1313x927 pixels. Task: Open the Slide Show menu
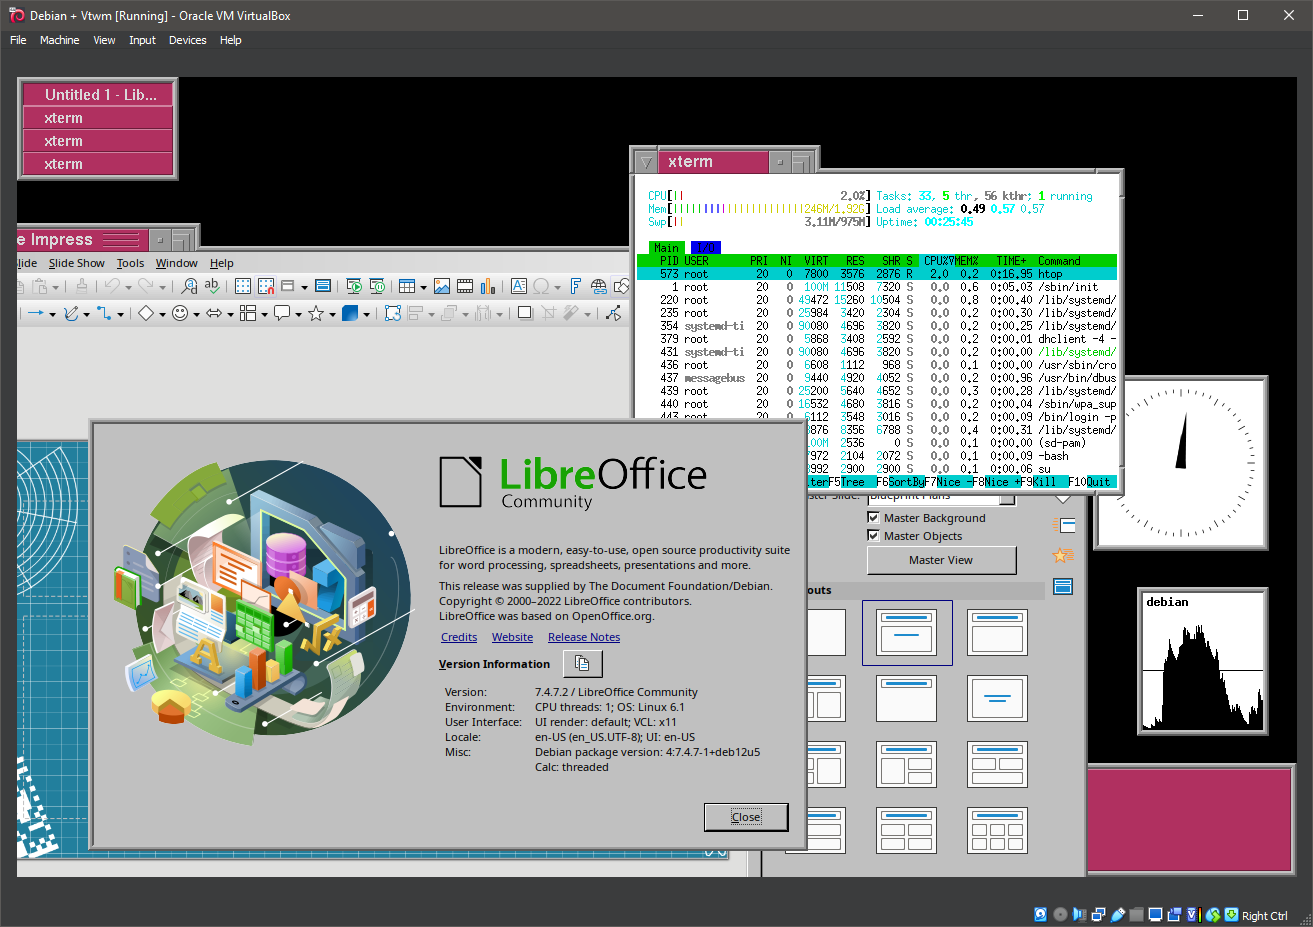click(x=76, y=263)
